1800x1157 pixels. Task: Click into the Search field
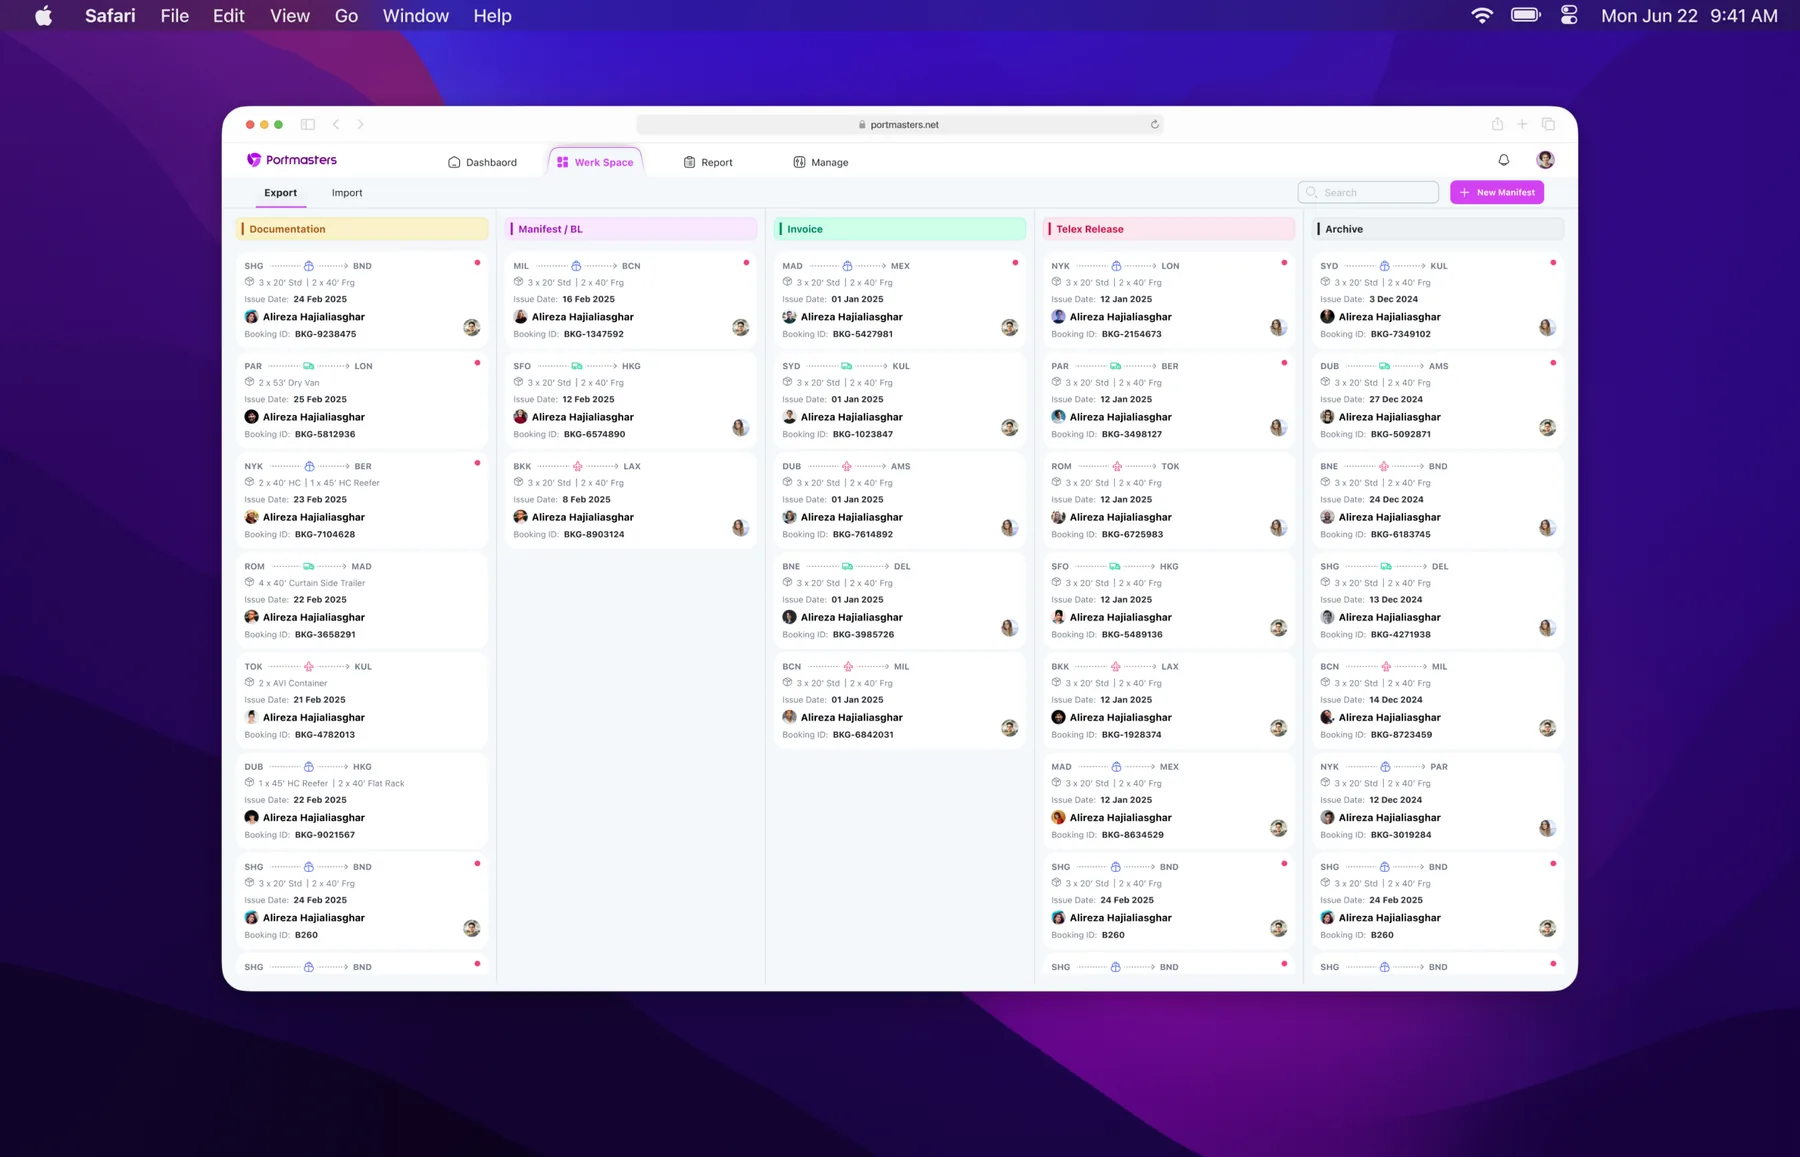[1368, 192]
